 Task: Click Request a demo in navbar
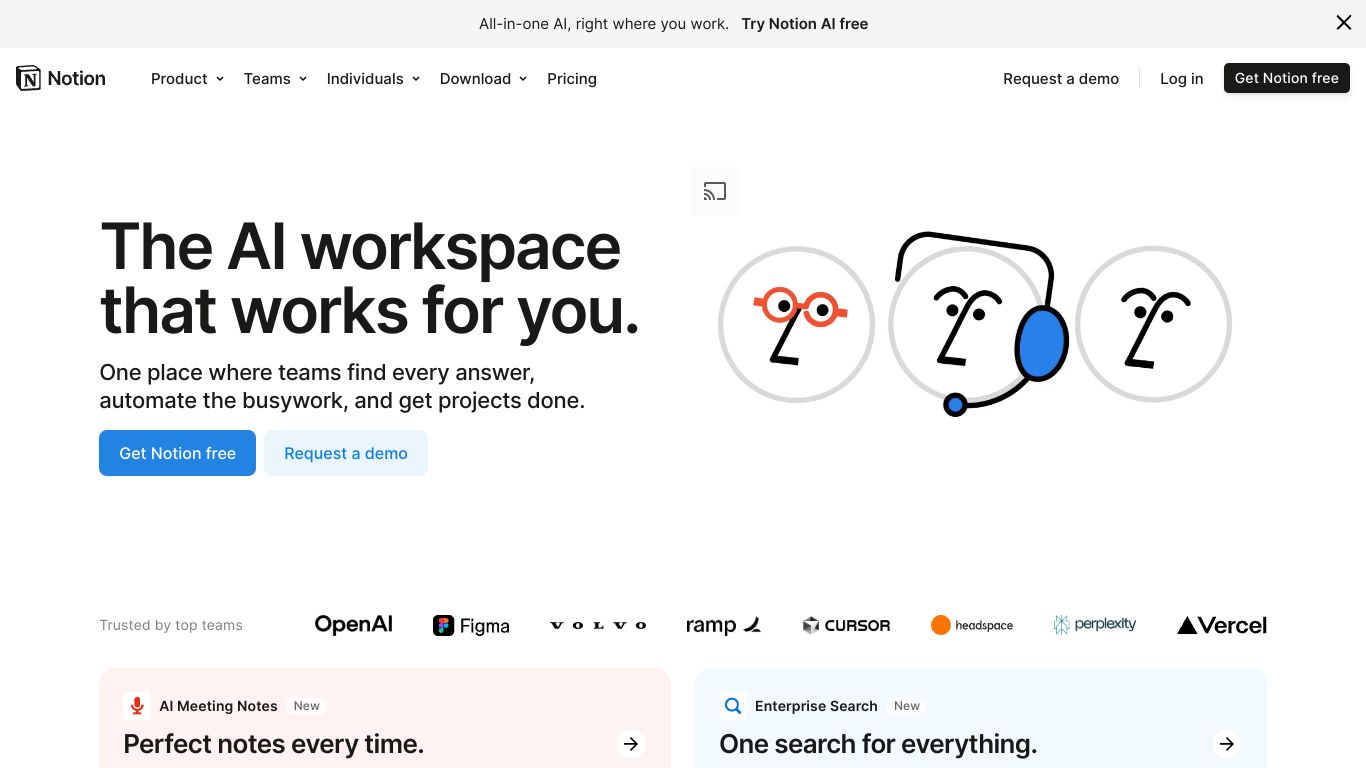(x=1061, y=79)
